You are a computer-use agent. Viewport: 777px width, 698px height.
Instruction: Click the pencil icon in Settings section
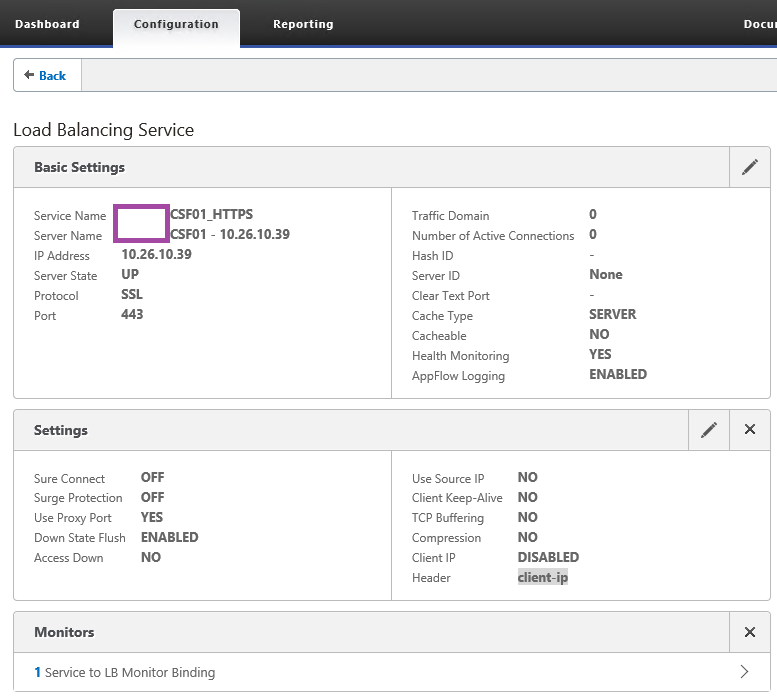click(x=709, y=430)
